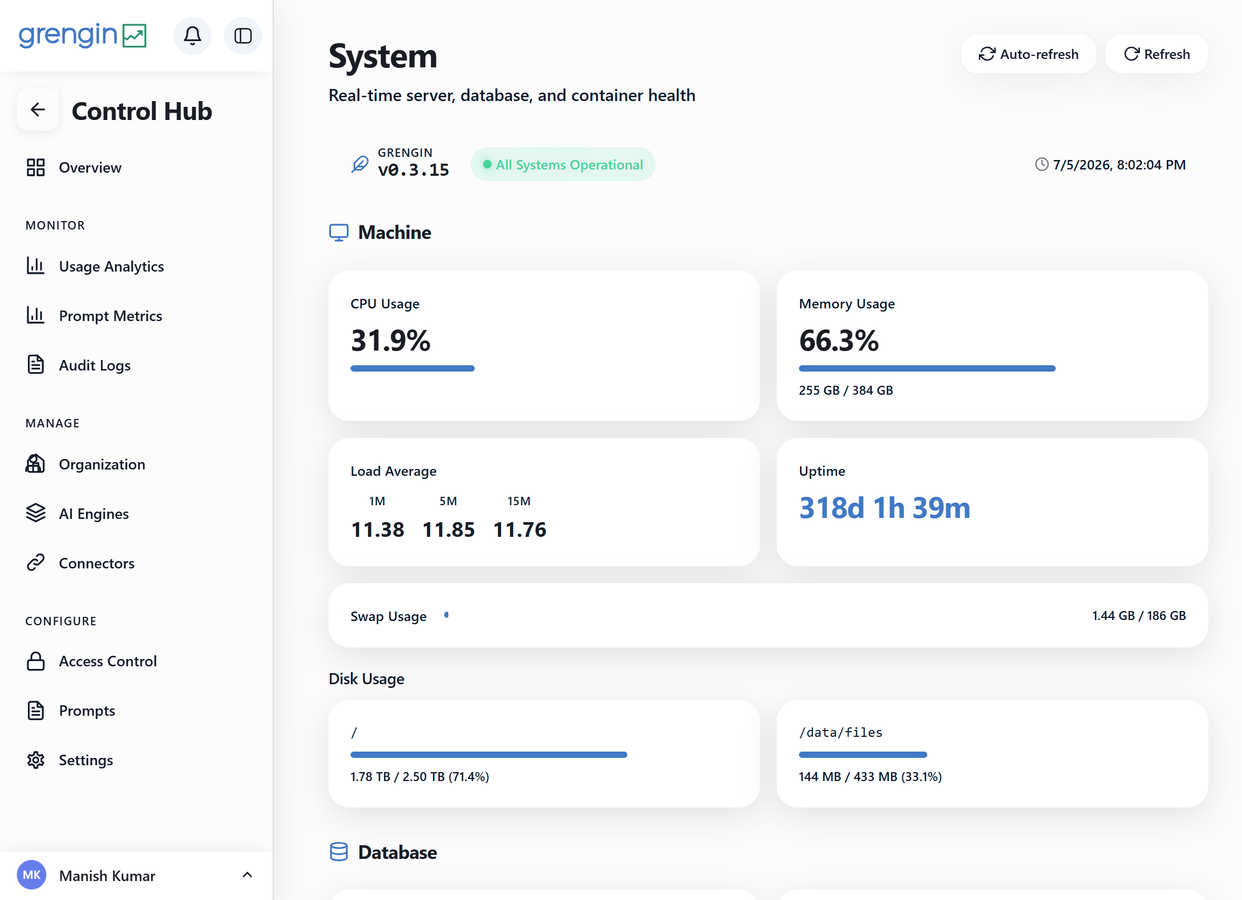Click the Usage Analytics chart icon
Image resolution: width=1242 pixels, height=900 pixels.
(36, 266)
